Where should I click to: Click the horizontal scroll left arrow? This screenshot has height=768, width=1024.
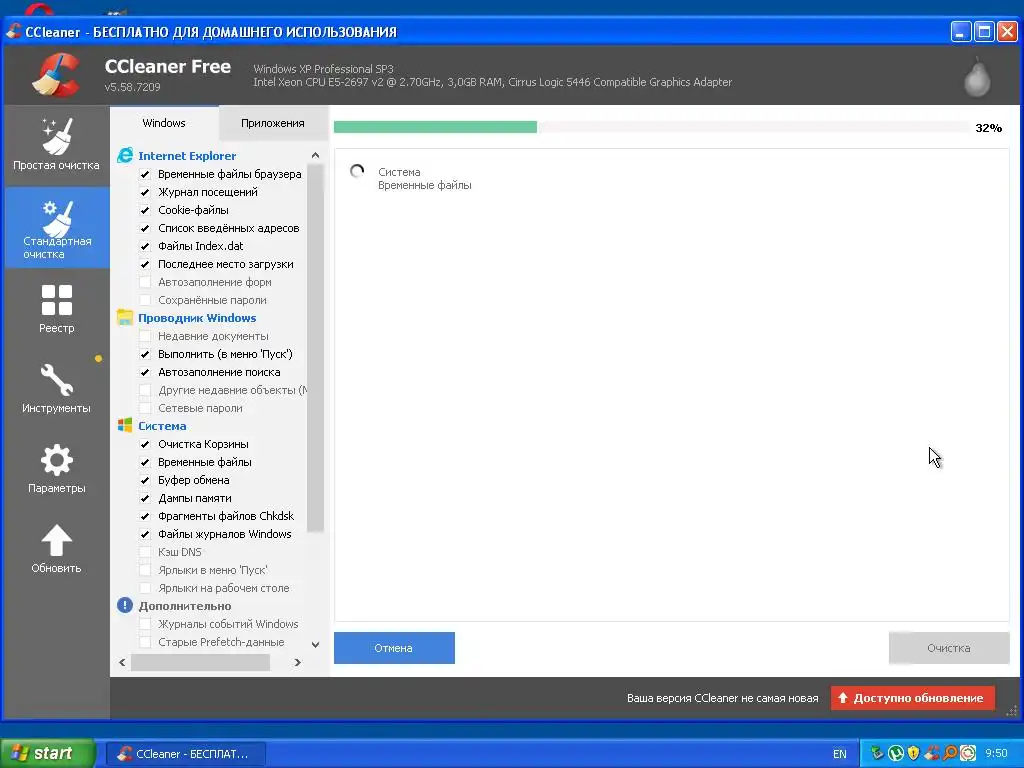tap(122, 662)
